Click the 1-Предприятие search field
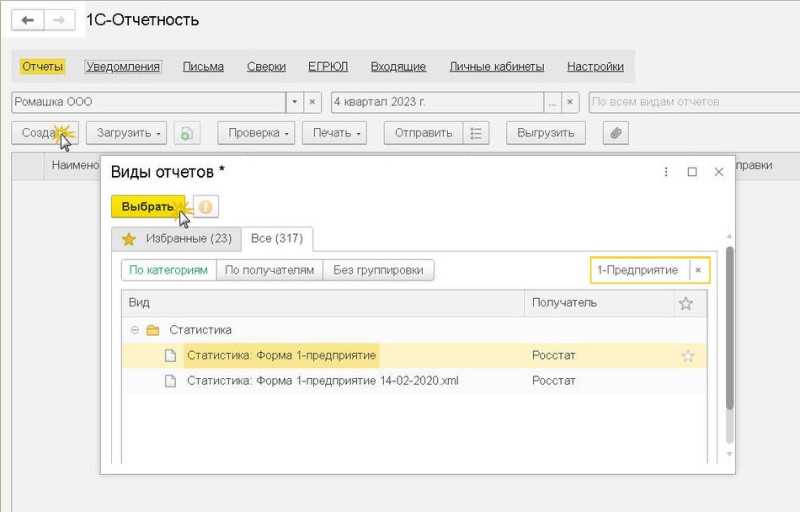The image size is (800, 512). [x=640, y=270]
